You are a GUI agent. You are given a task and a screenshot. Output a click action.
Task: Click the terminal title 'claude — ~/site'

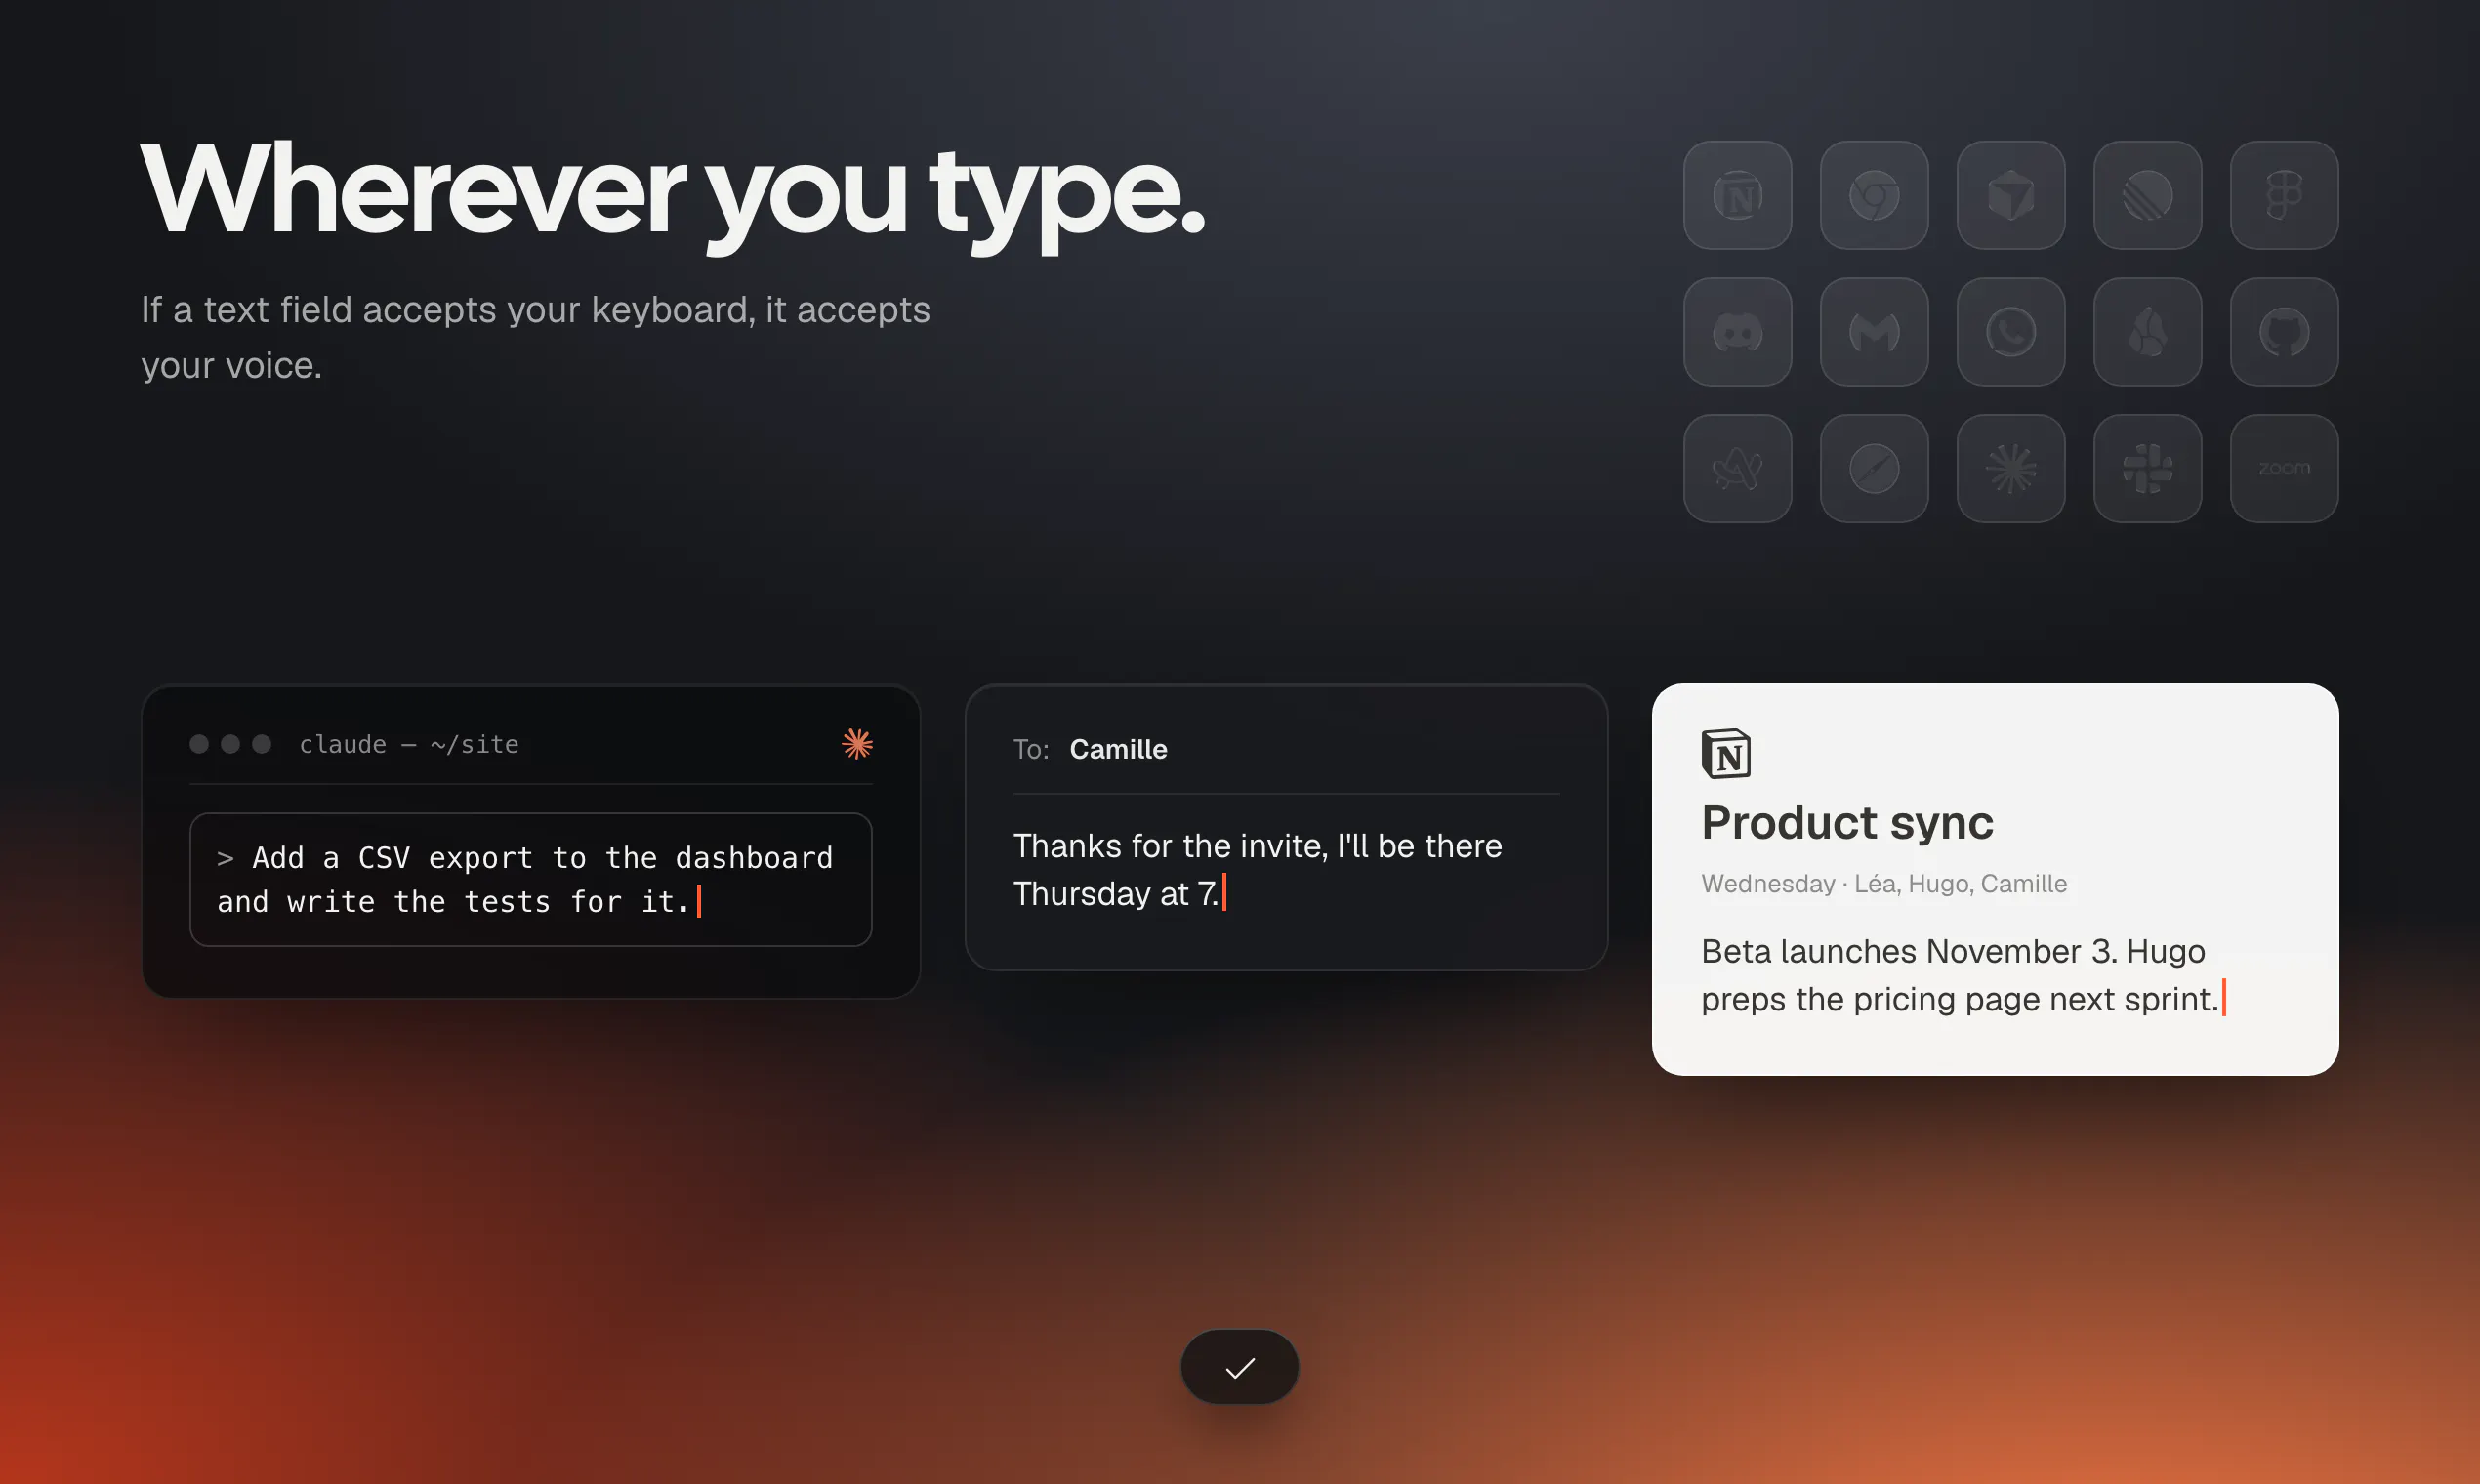pos(409,744)
